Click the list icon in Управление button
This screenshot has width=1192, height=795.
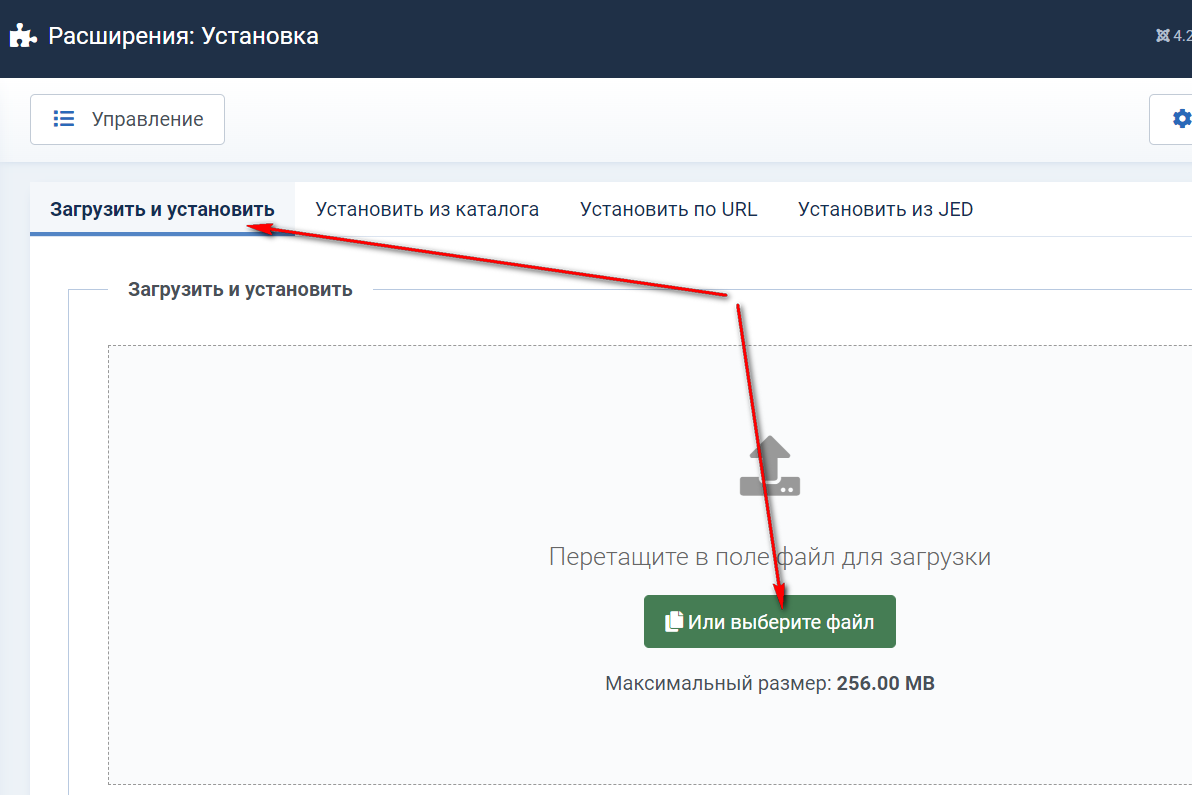[64, 119]
